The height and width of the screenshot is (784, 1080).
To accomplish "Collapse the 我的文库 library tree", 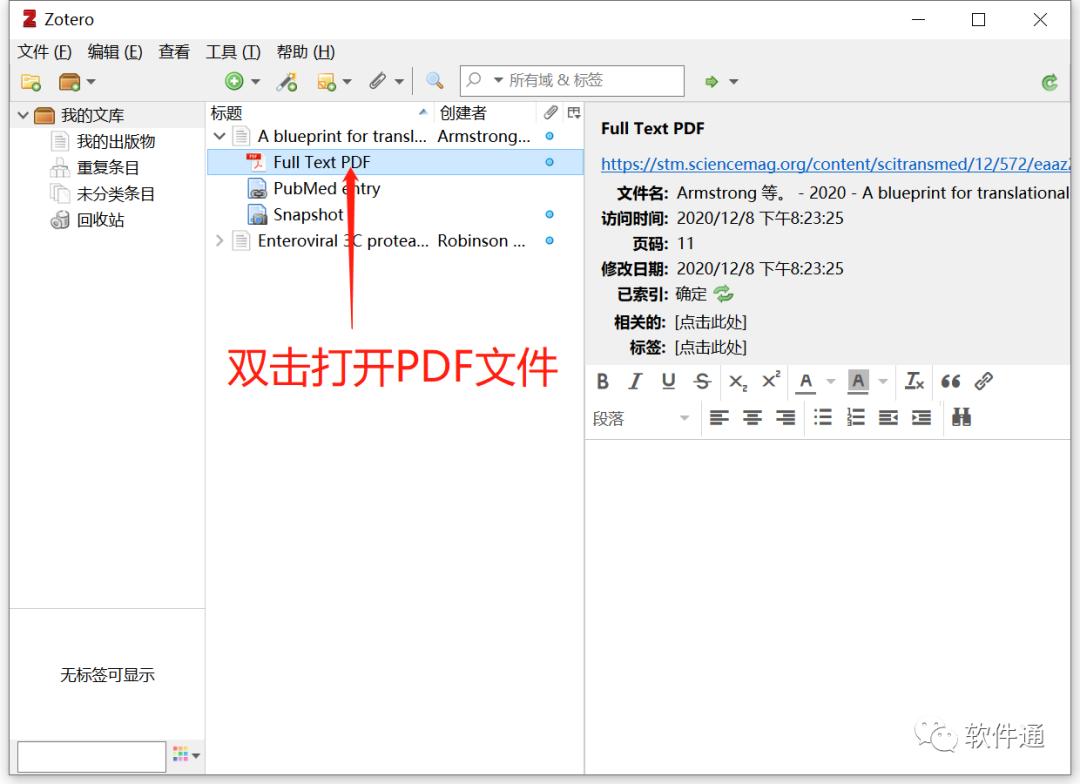I will click(23, 115).
